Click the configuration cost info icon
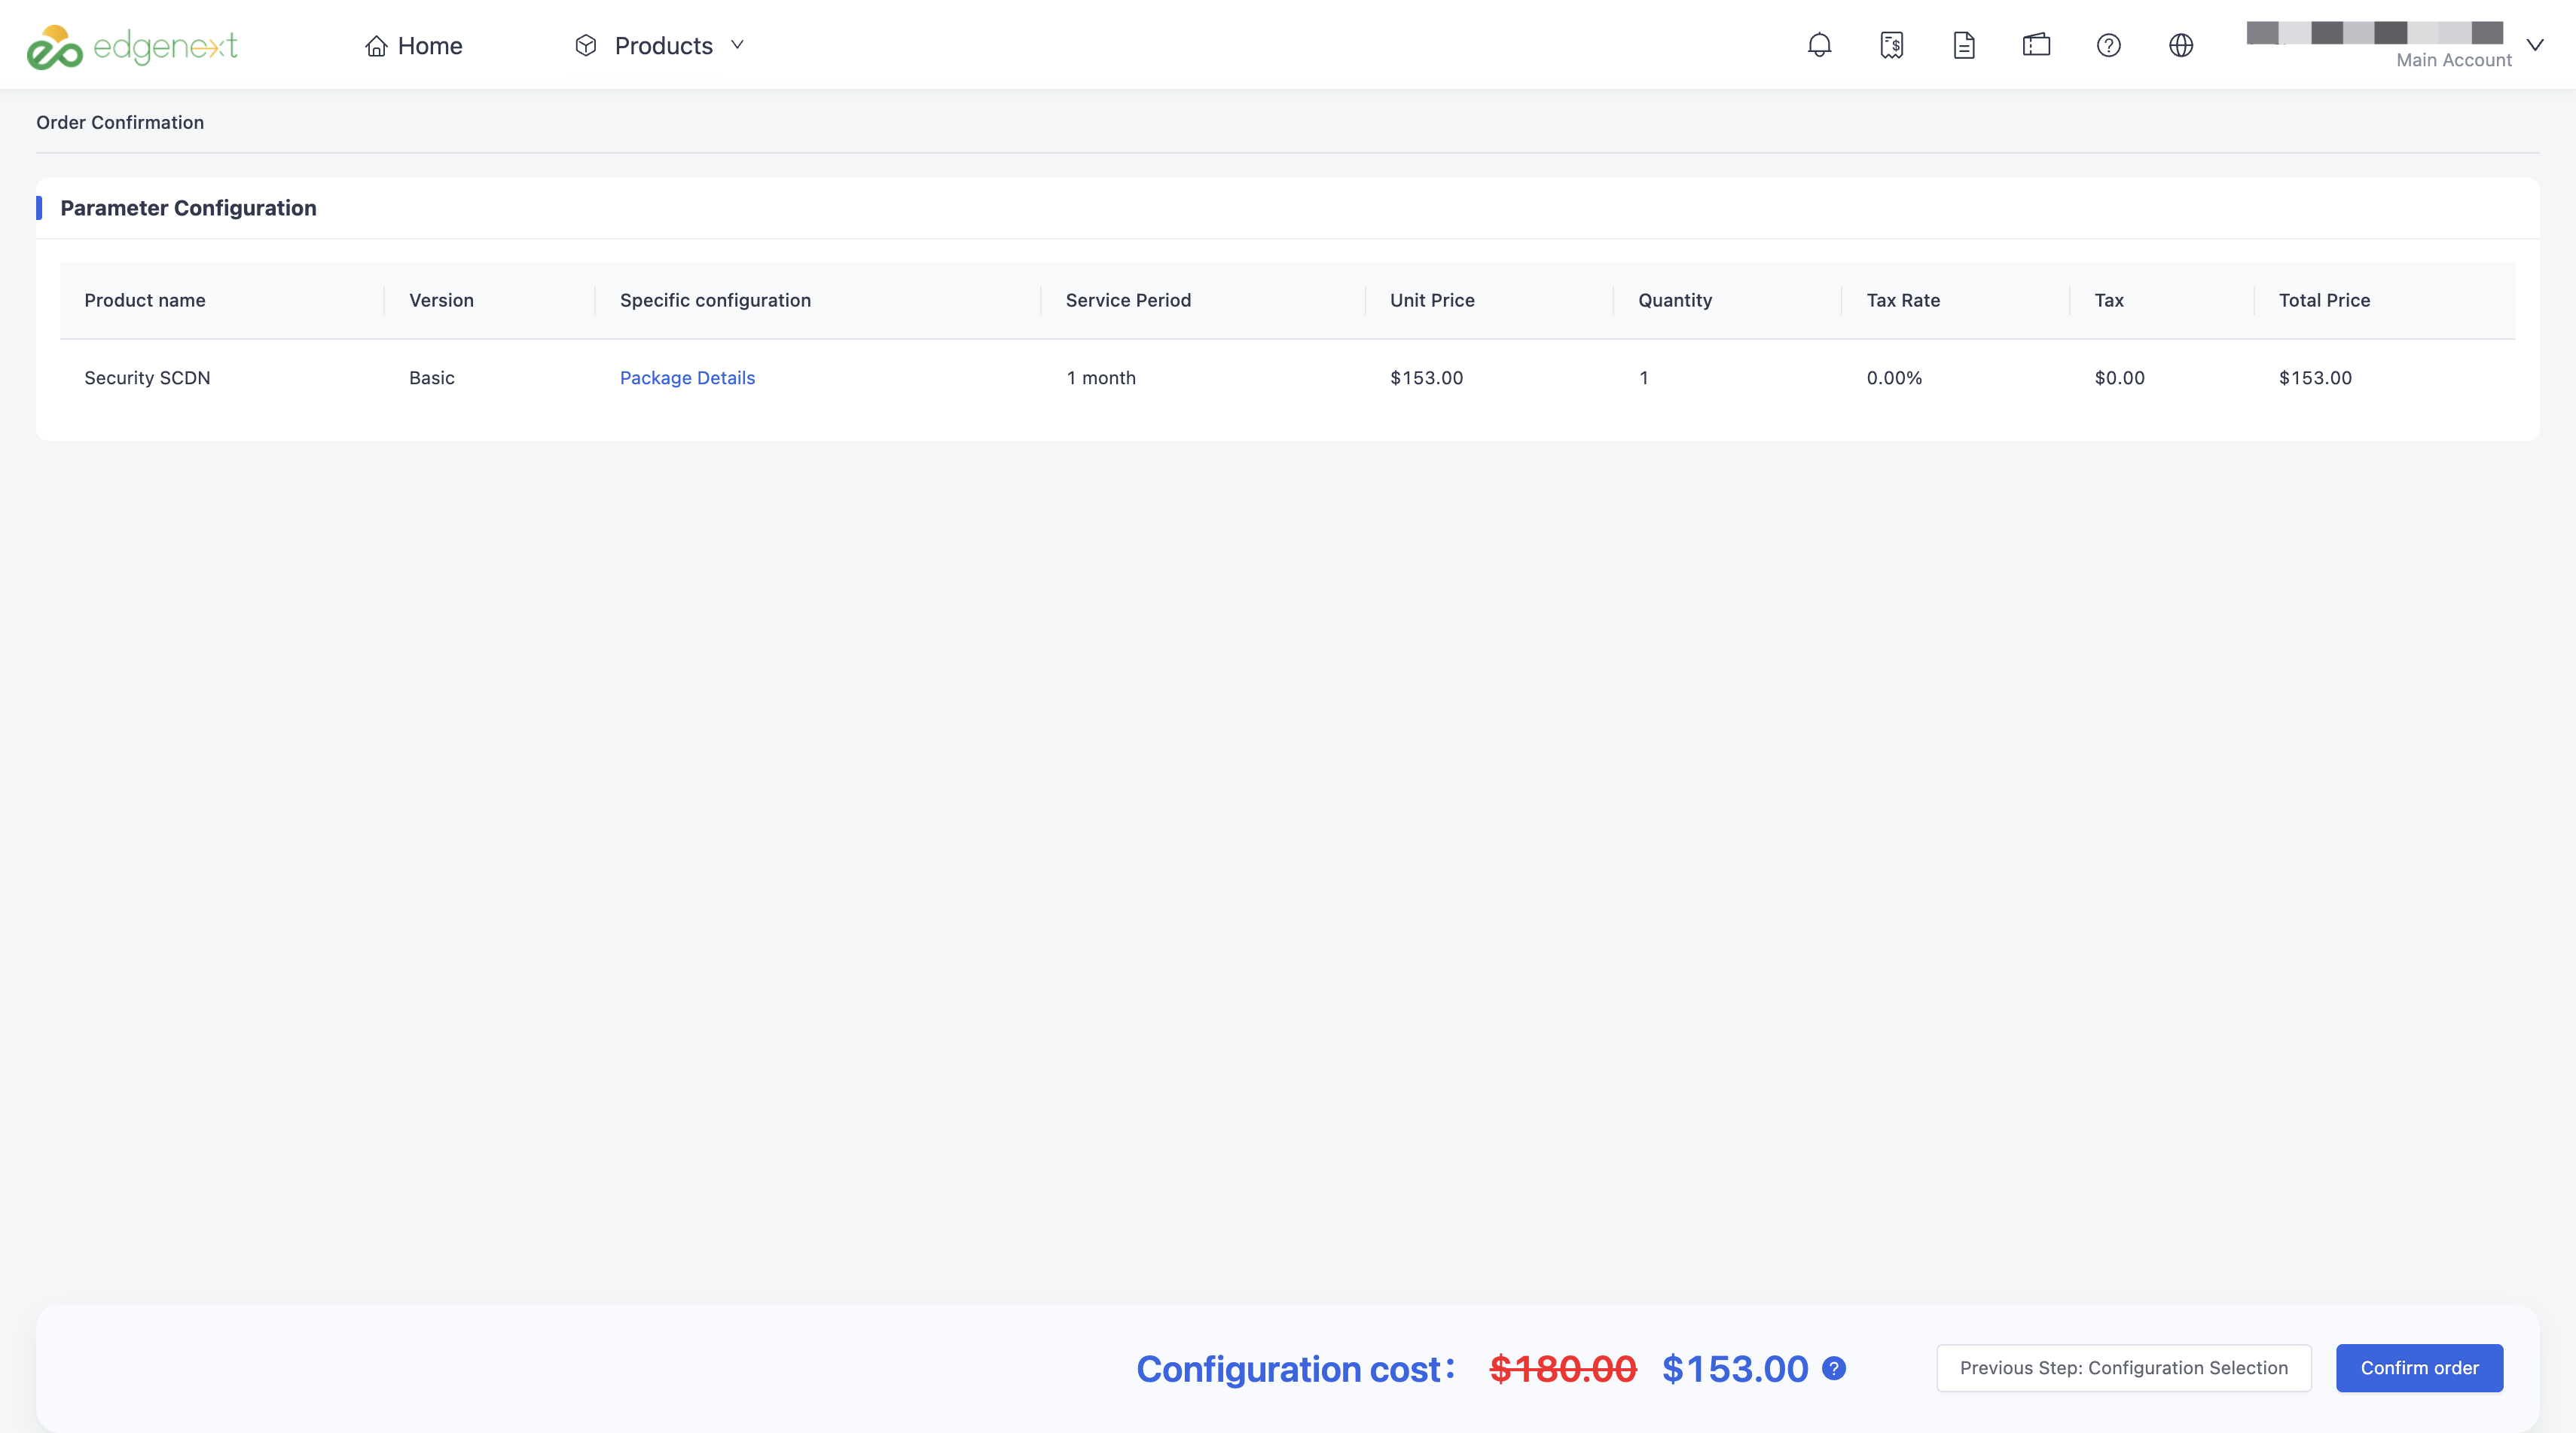This screenshot has height=1433, width=2576. [1834, 1368]
